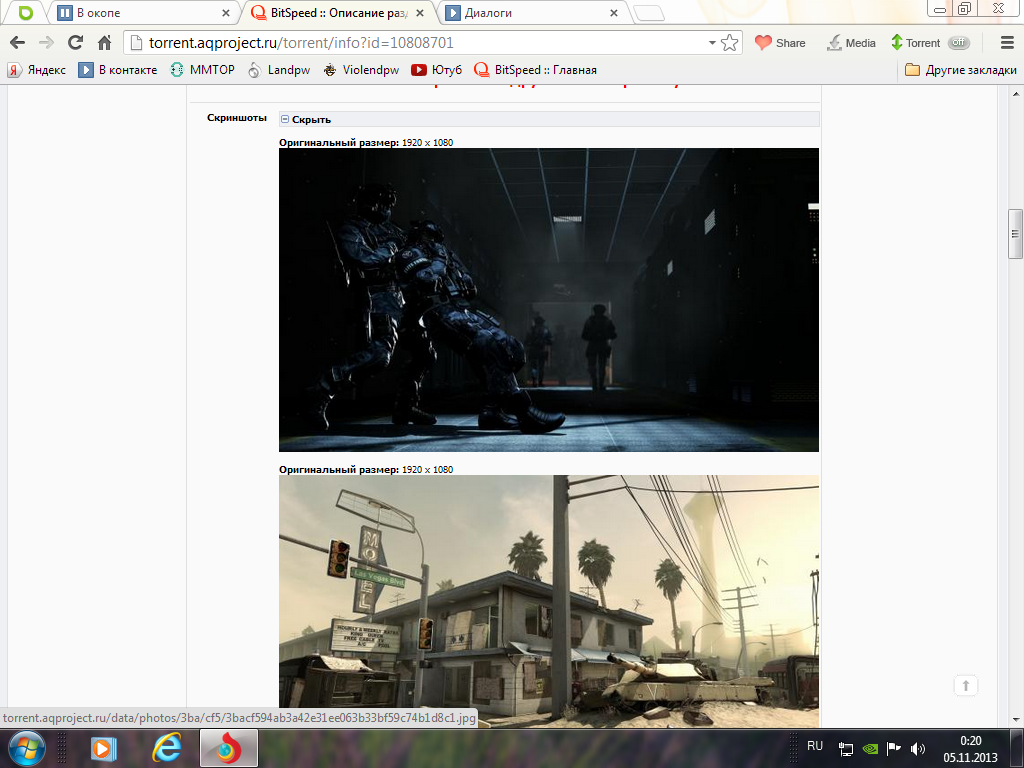
Task: Go back to the previous page
Action: [18, 43]
